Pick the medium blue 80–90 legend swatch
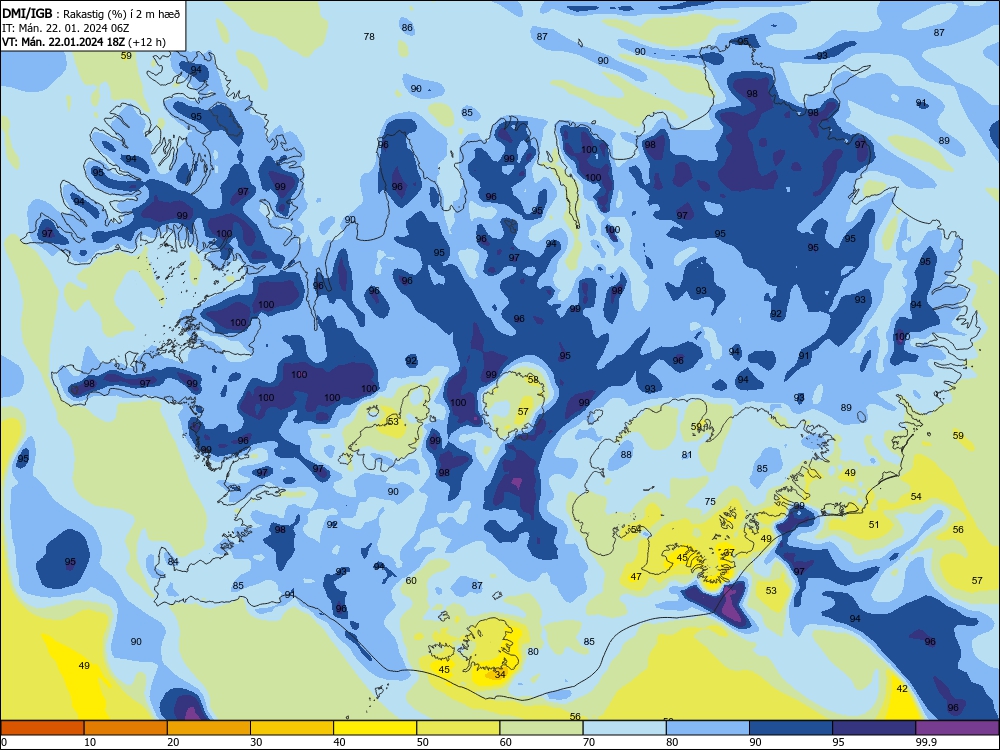The height and width of the screenshot is (750, 1000). [708, 728]
